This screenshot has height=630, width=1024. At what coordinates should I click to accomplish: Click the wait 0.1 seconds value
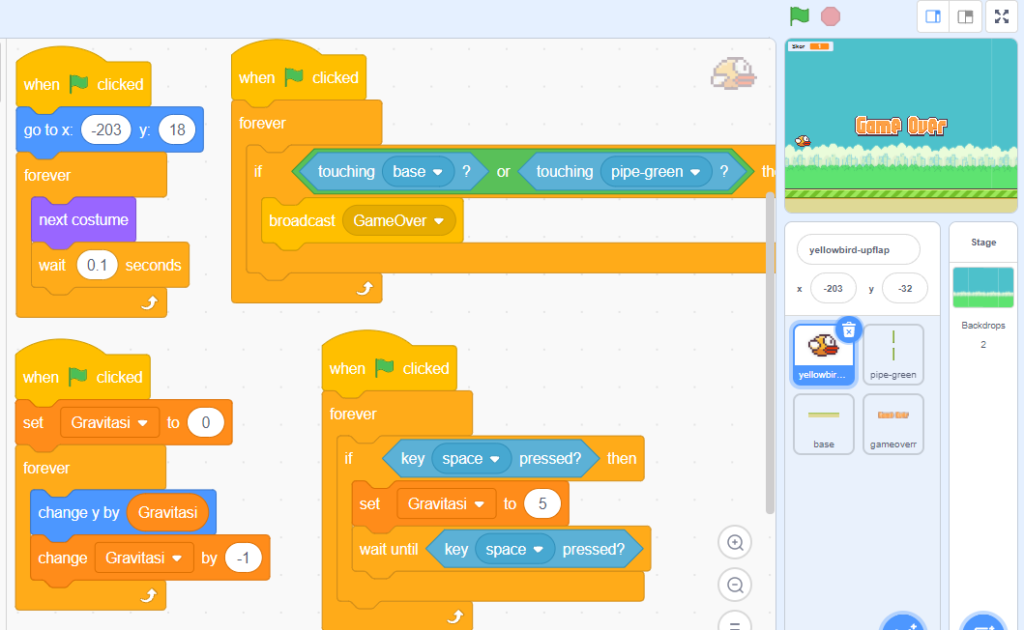[x=97, y=265]
